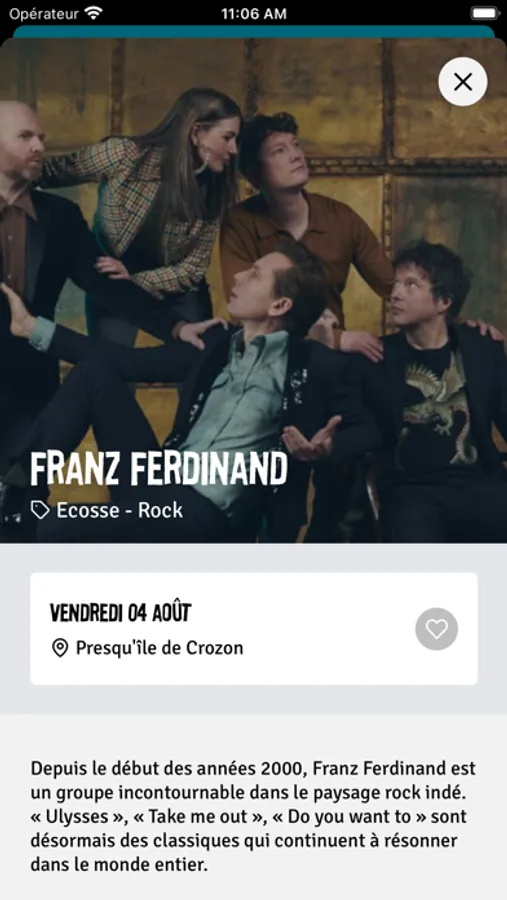Screen dimensions: 507x900
Task: Tap the VENDREDI 04 AOÛT date heading
Action: (121, 613)
